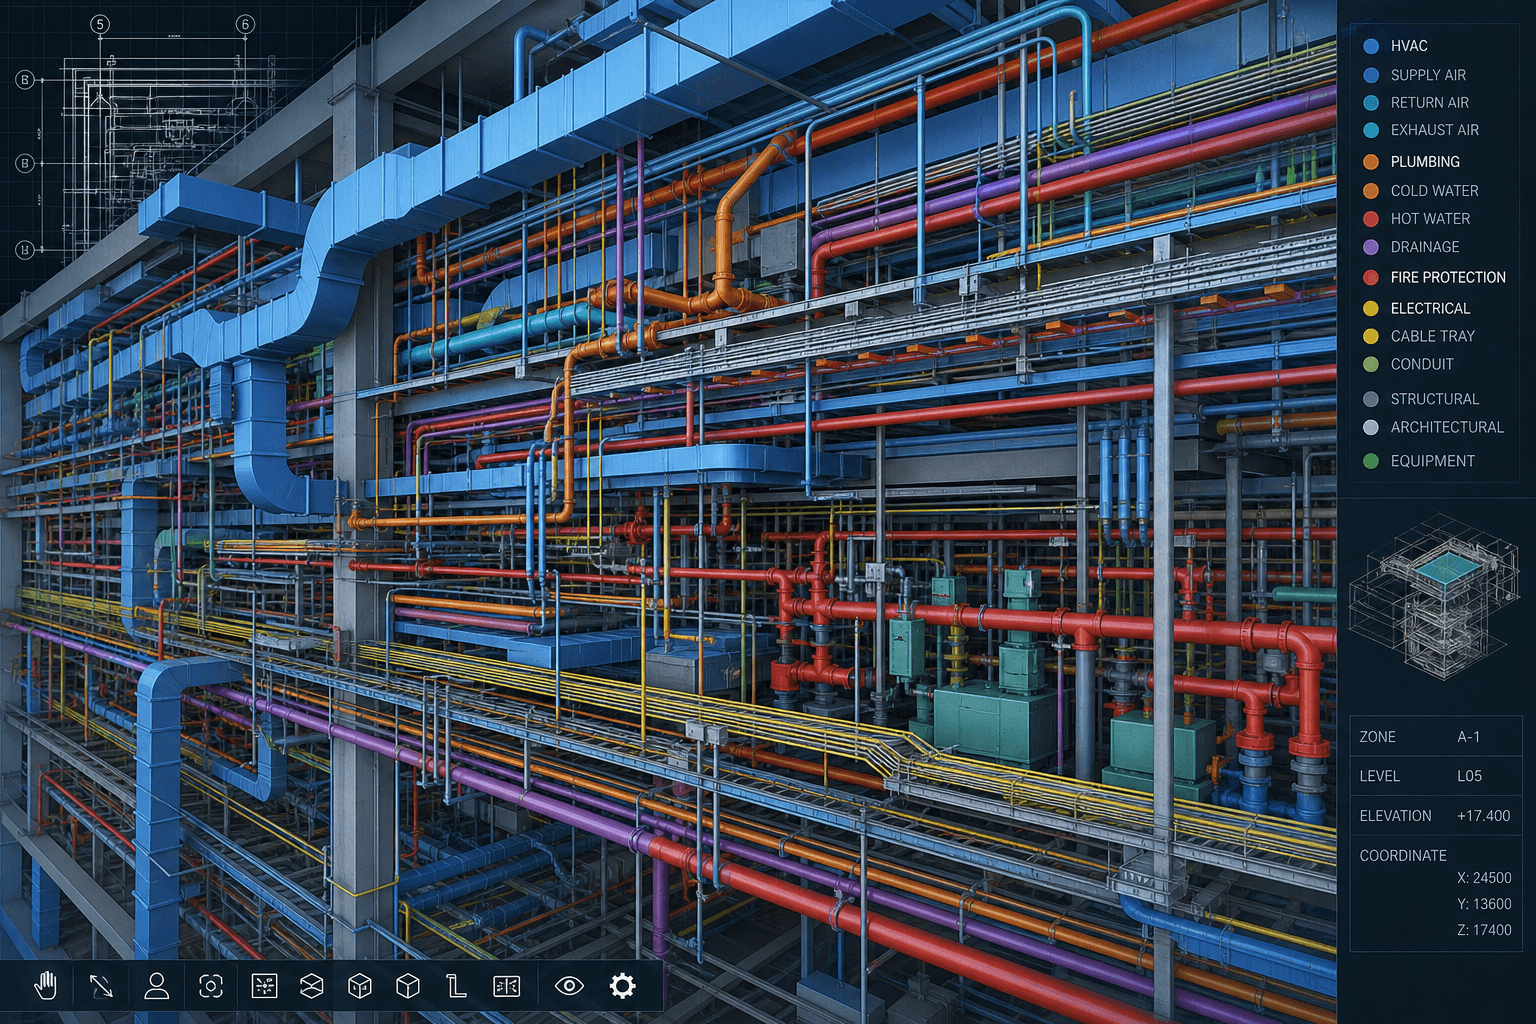Viewport: 1536px width, 1024px height.
Task: Click the X: 24500 coordinate value
Action: (1484, 878)
